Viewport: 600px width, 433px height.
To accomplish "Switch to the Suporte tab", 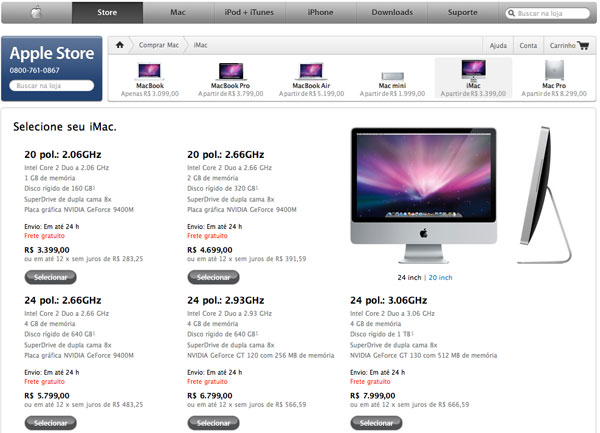I will [x=463, y=13].
